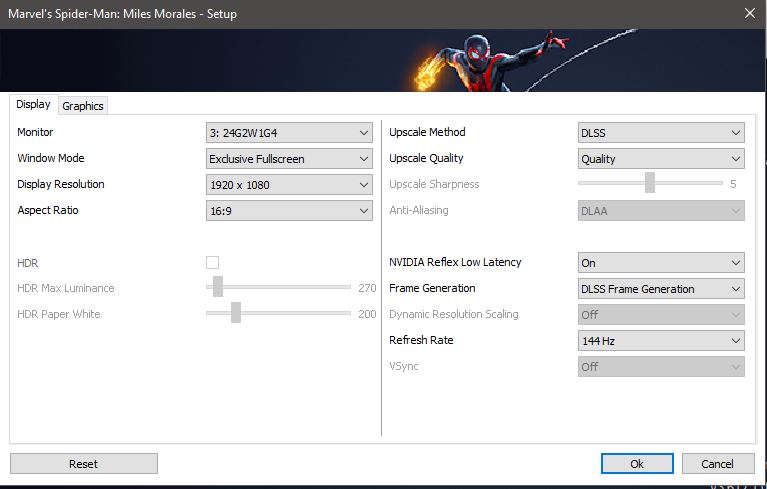This screenshot has width=767, height=489.
Task: Click the HDR Paper White slider handle
Action: click(236, 312)
